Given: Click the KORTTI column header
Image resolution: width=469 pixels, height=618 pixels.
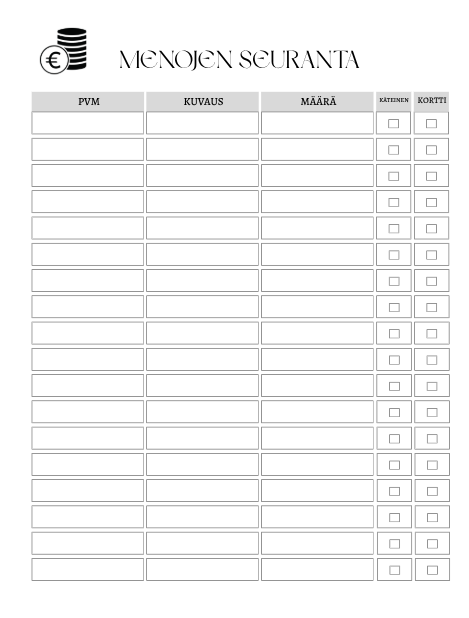Looking at the screenshot, I should (432, 101).
